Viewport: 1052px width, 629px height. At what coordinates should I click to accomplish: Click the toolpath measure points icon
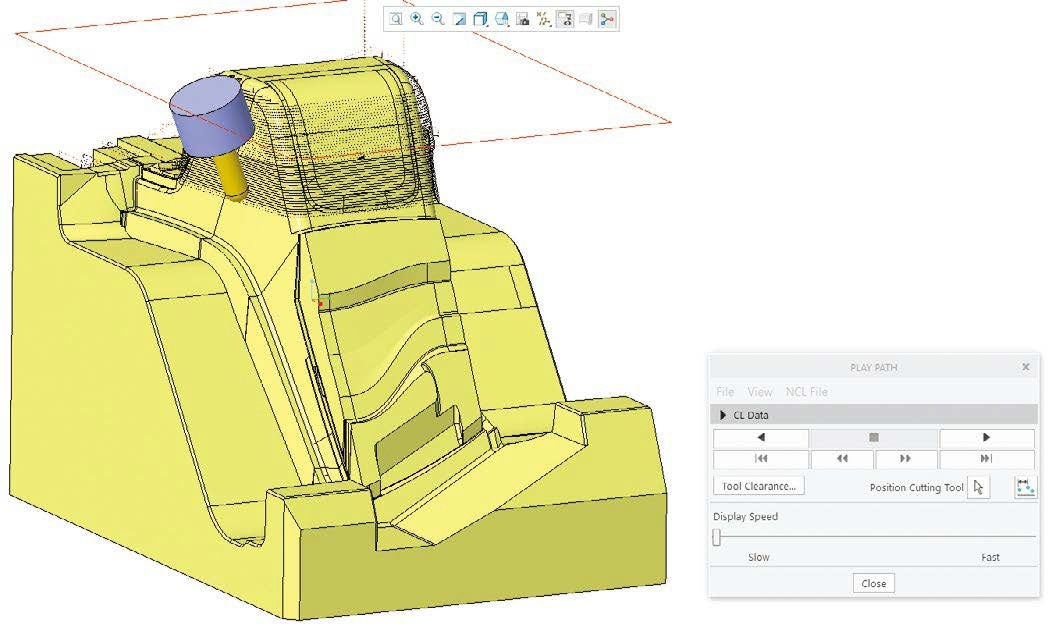pos(1024,488)
